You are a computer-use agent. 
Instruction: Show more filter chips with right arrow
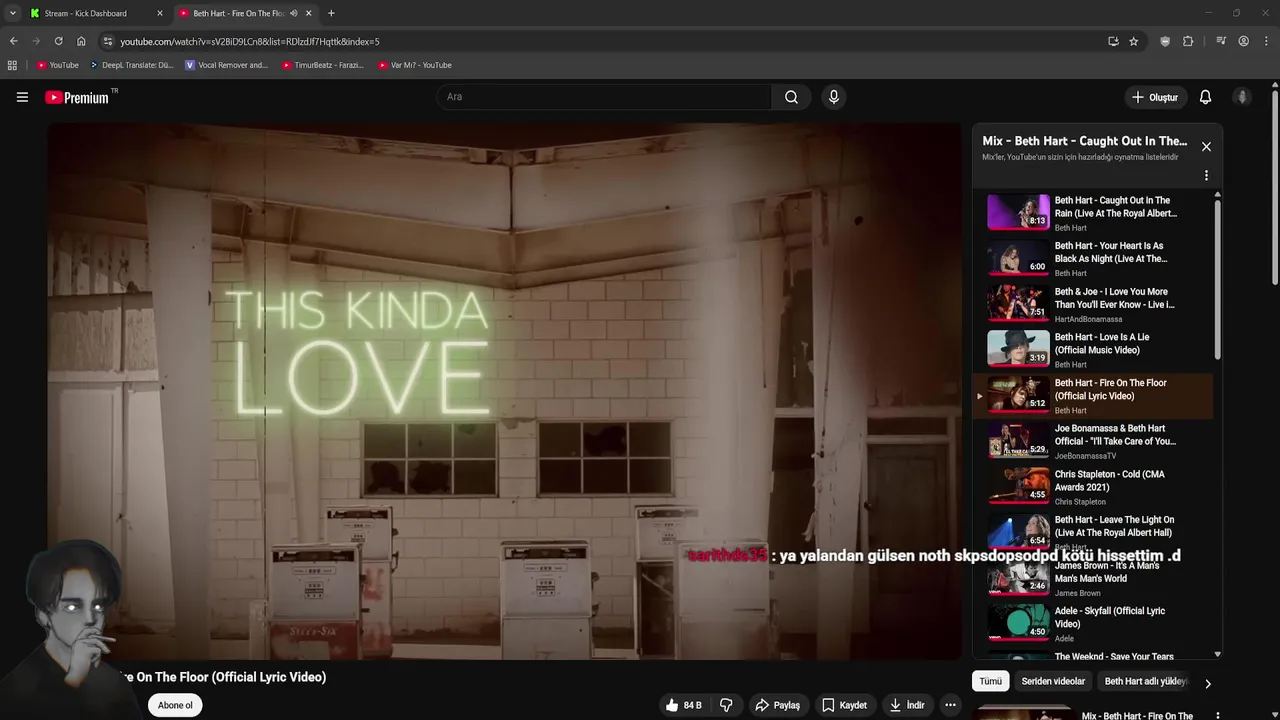[1207, 684]
